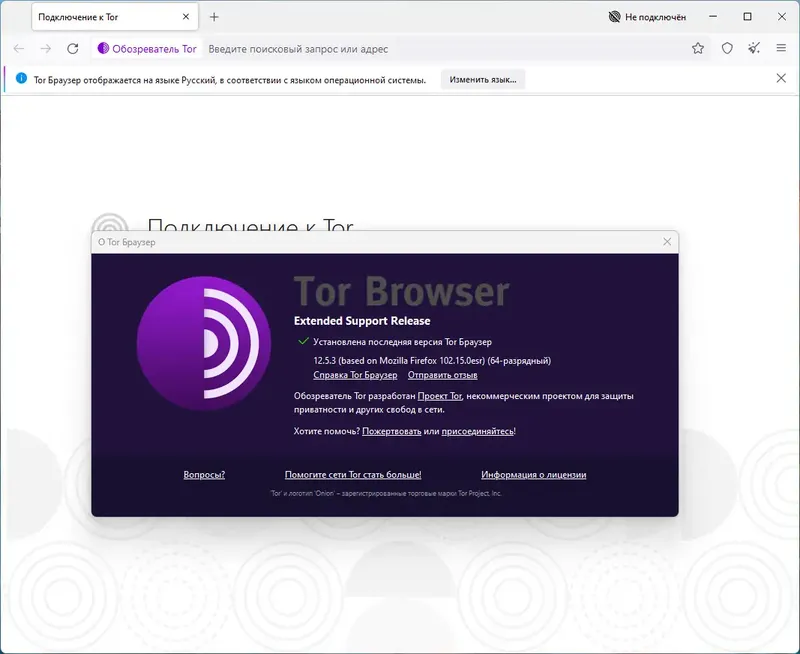The width and height of the screenshot is (800, 654).
Task: Reload the current page
Action: pyautogui.click(x=73, y=49)
